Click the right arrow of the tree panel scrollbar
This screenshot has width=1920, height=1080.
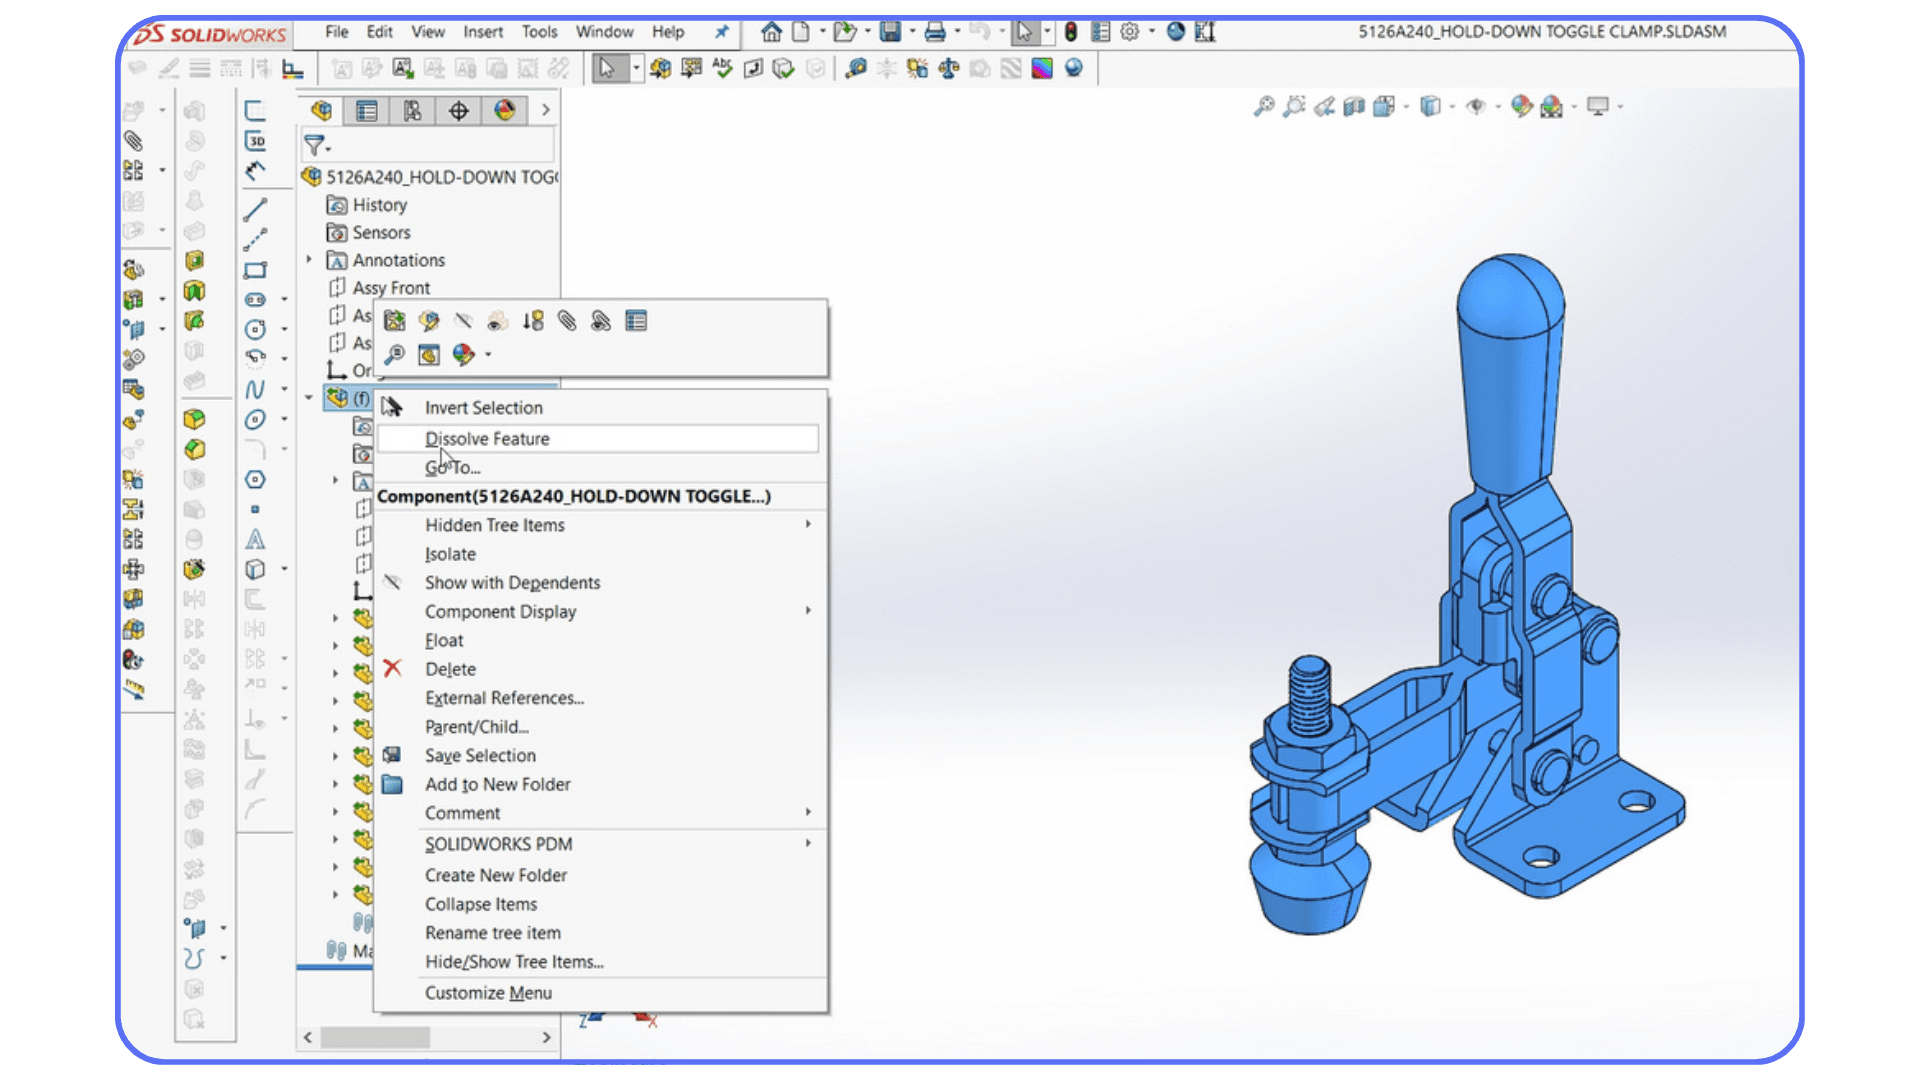[x=548, y=1038]
